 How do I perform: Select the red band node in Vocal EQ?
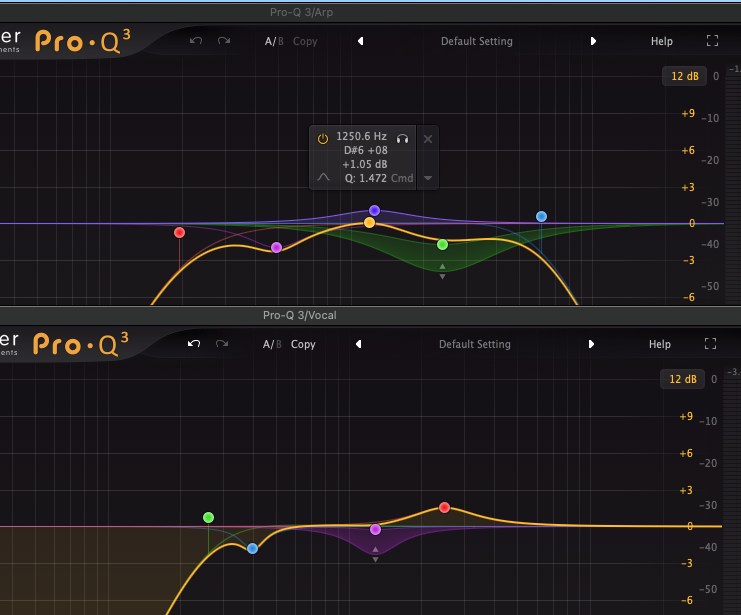click(x=444, y=508)
